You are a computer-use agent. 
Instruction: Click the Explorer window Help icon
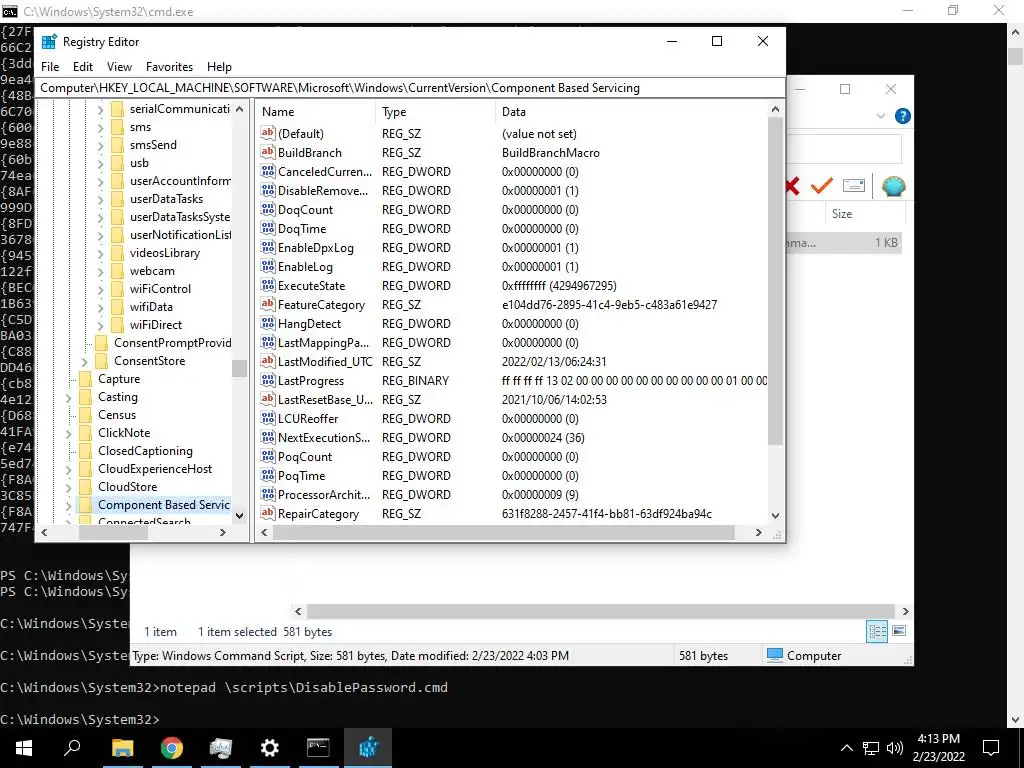tap(903, 116)
